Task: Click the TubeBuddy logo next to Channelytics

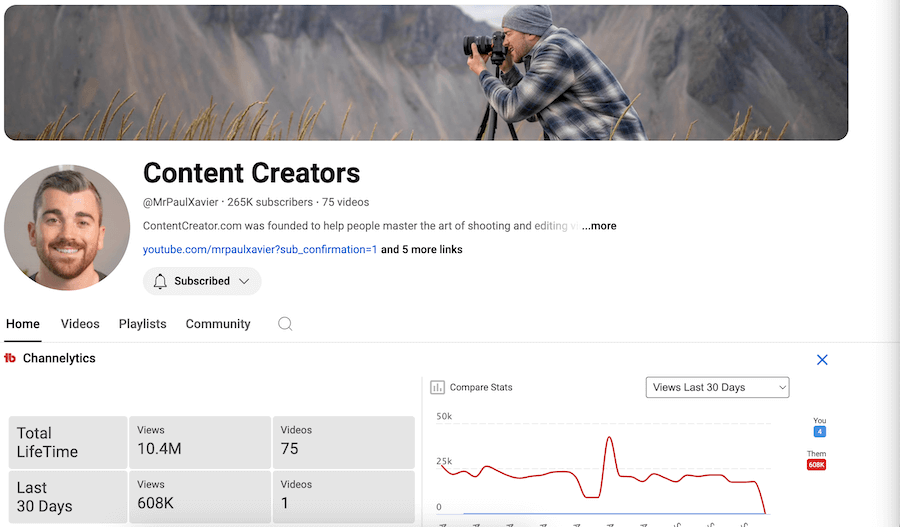Action: pyautogui.click(x=10, y=358)
